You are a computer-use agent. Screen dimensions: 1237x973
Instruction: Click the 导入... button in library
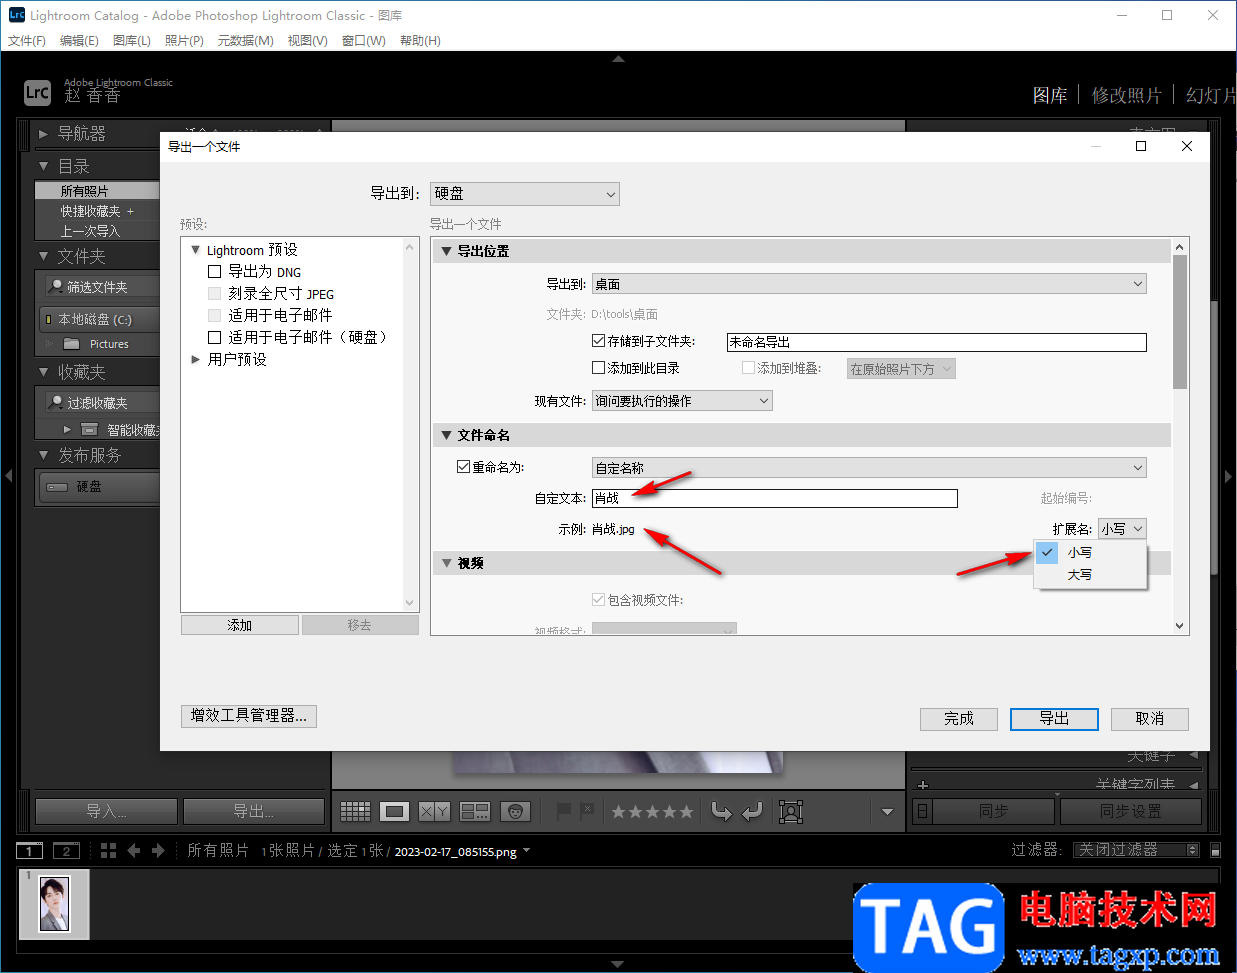pyautogui.click(x=106, y=811)
